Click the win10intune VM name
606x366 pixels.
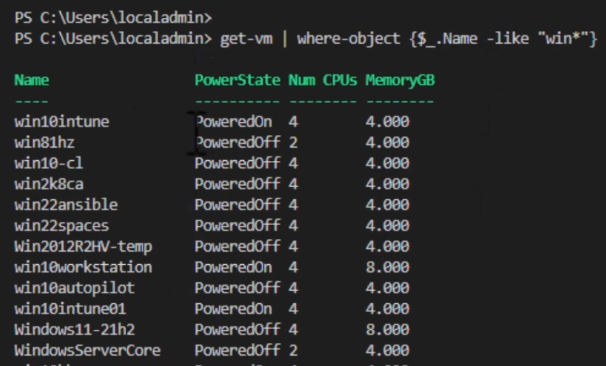point(62,122)
